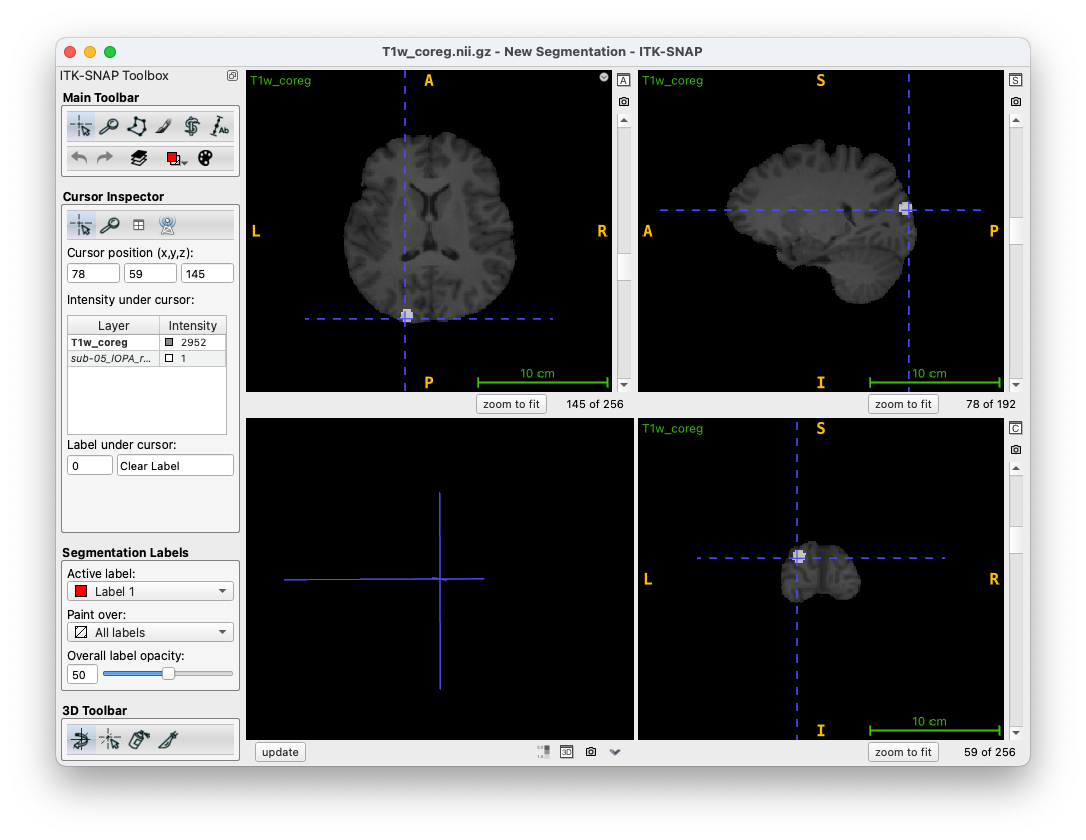Click the Layer column header

point(114,325)
